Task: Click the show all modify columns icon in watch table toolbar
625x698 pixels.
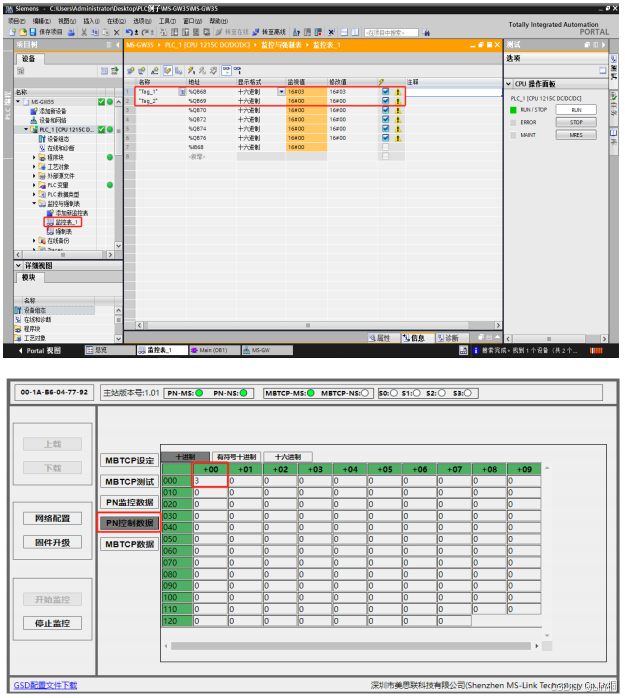Action: (167, 70)
